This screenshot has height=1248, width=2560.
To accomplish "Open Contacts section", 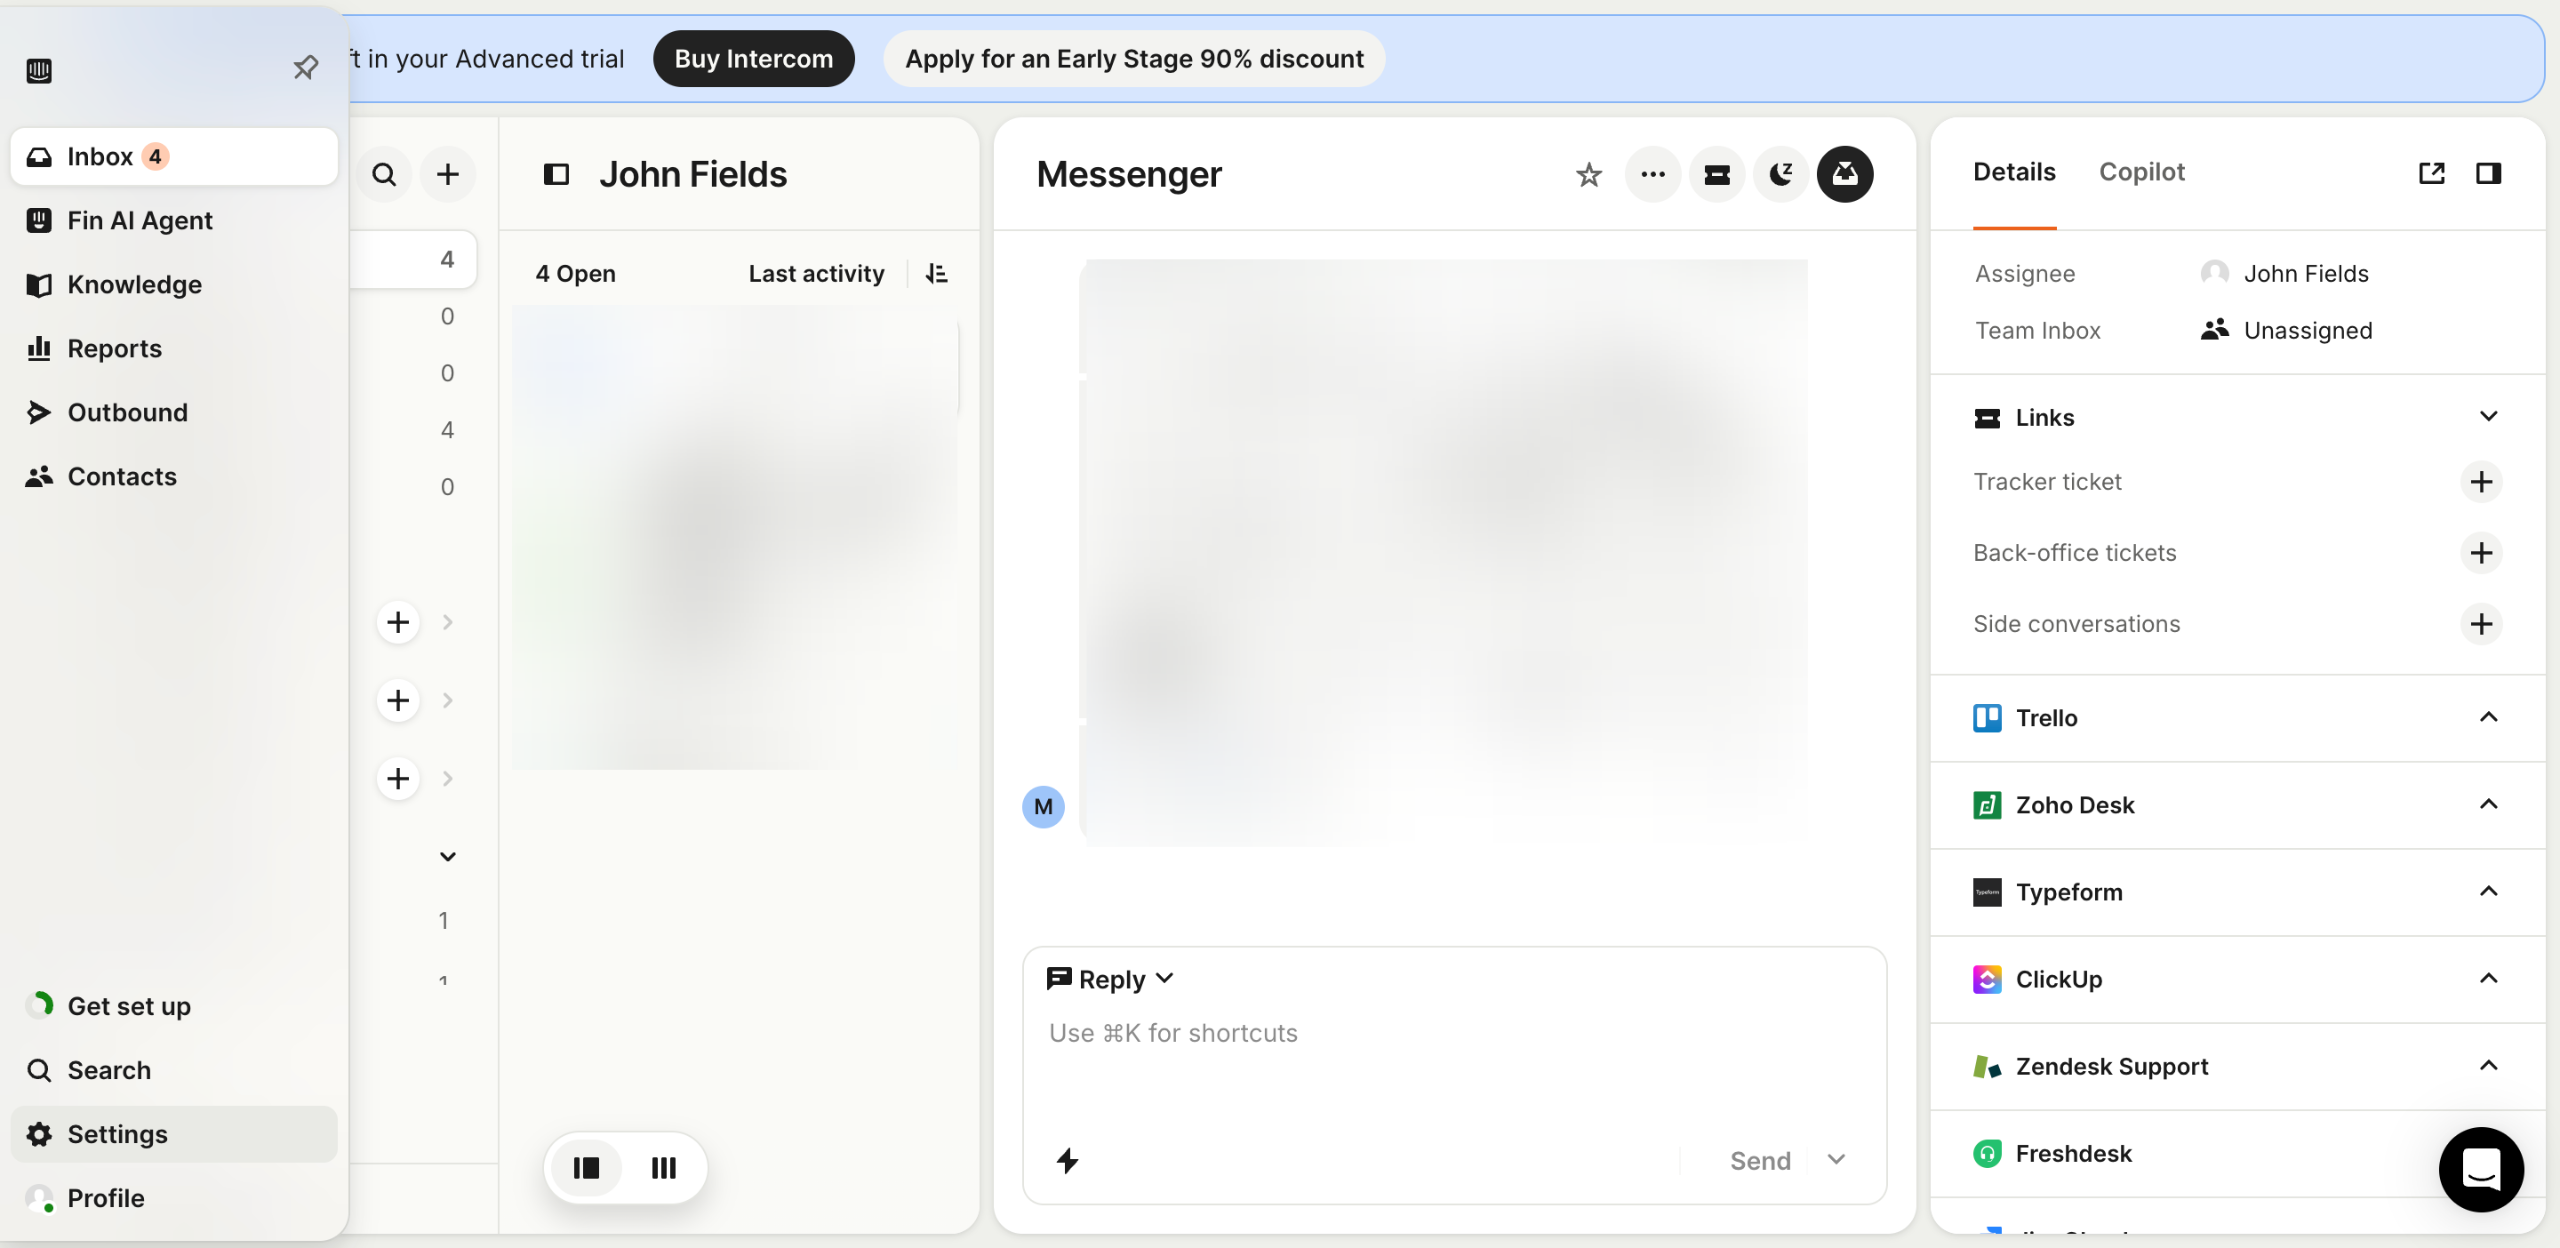I will coord(174,476).
